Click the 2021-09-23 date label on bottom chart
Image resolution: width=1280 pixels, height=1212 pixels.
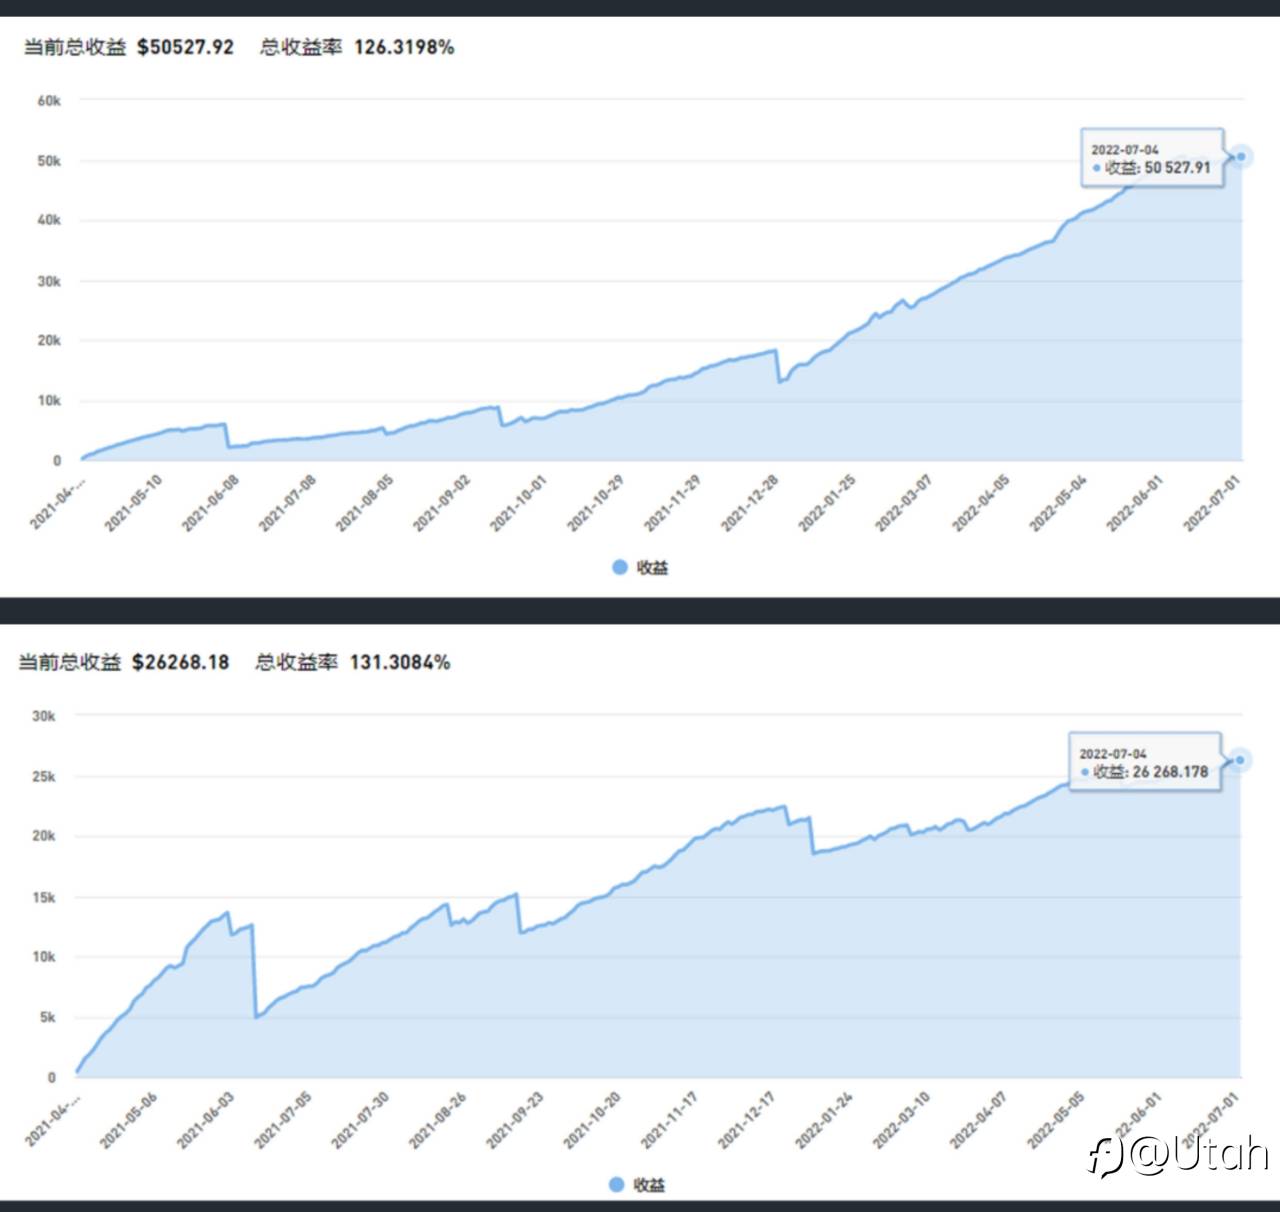(515, 1120)
